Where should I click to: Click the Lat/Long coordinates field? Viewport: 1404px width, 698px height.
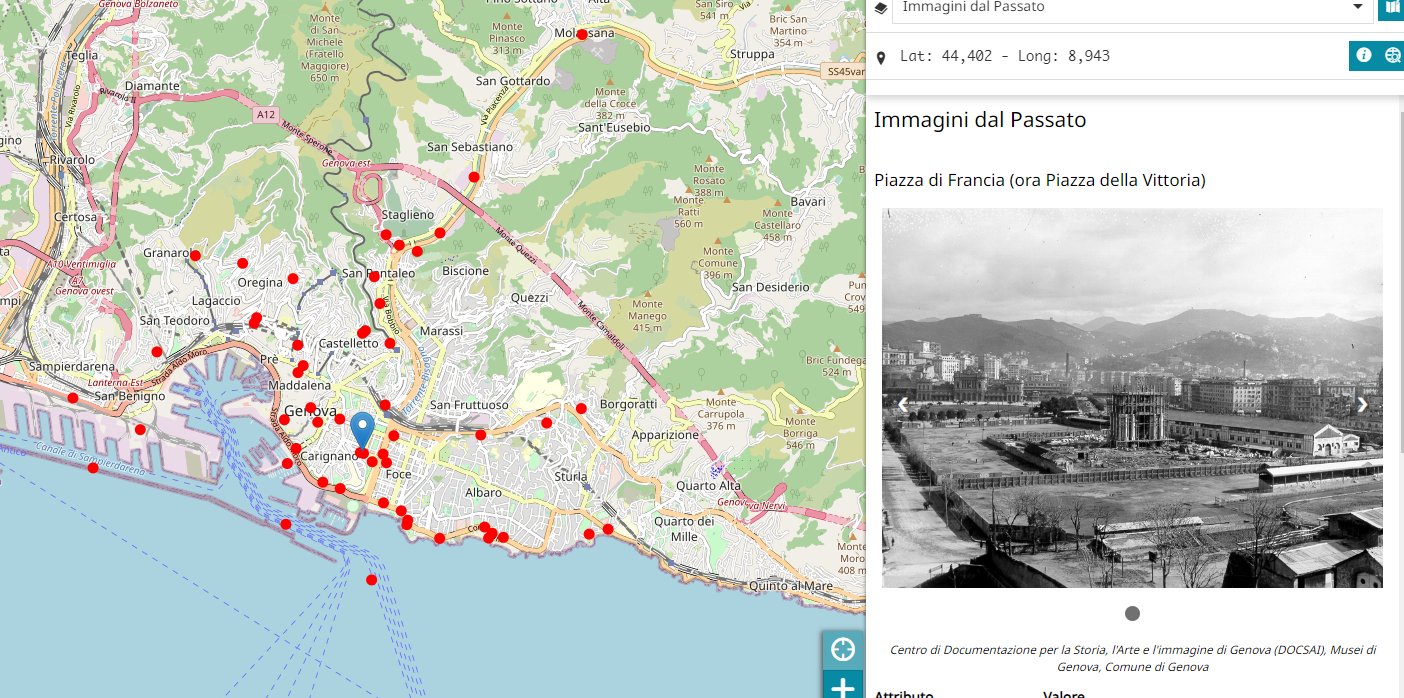pos(1004,56)
